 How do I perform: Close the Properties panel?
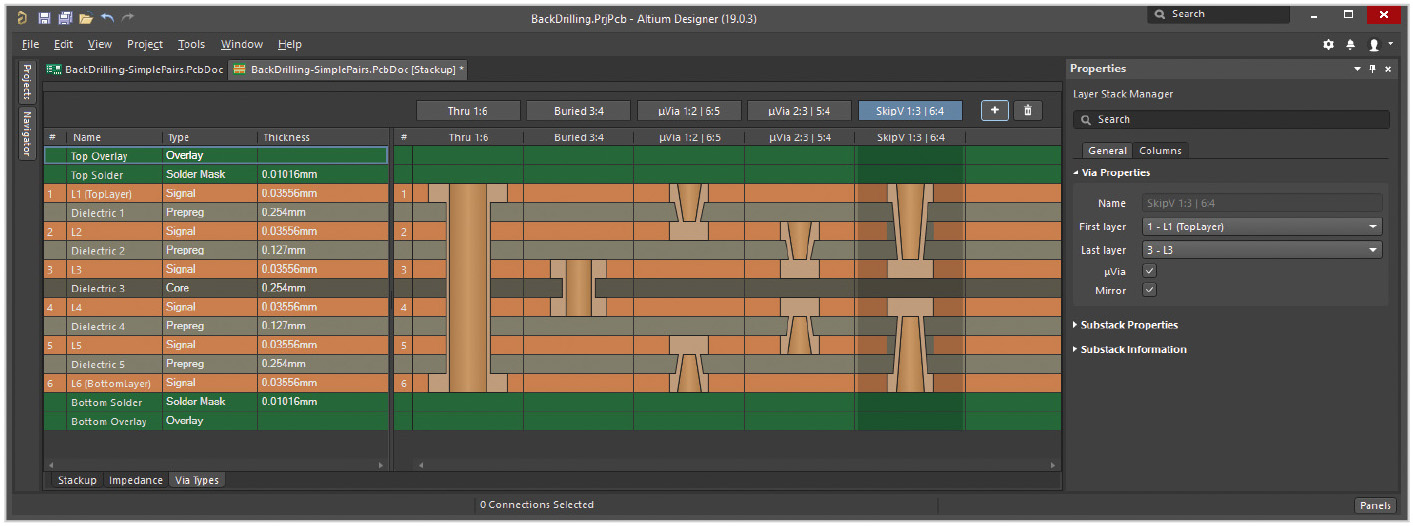pos(1388,69)
